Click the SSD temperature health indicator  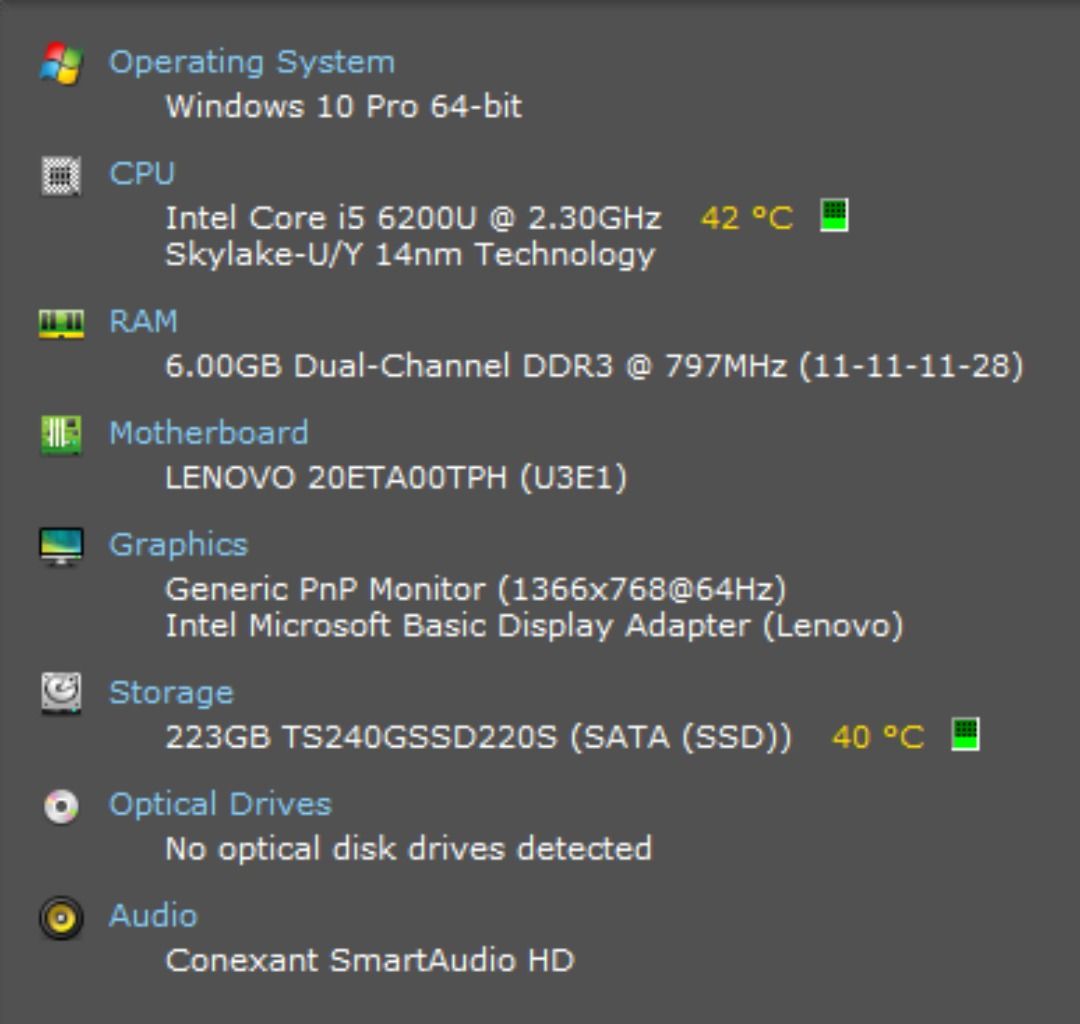(x=962, y=736)
